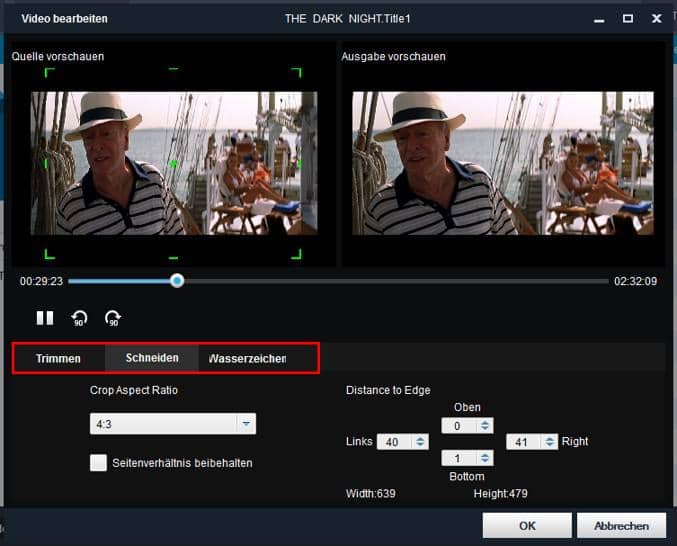Click the Distance to Edge label
677x546 pixels.
click(388, 390)
